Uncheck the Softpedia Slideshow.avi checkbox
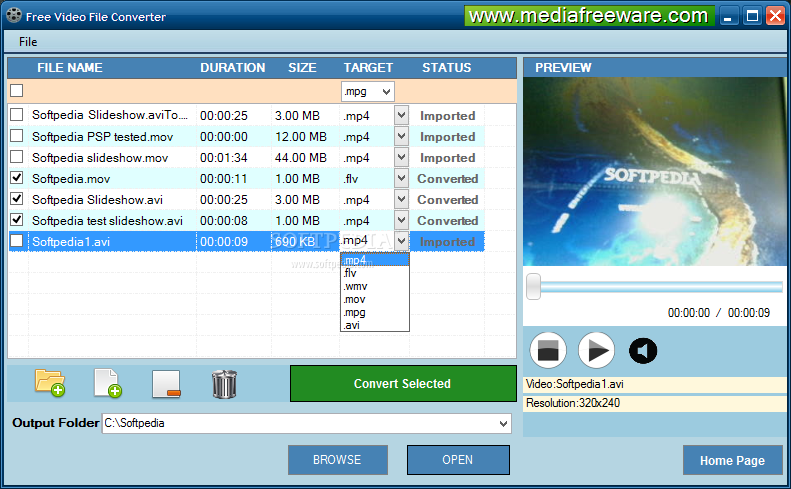This screenshot has width=791, height=489. click(17, 199)
